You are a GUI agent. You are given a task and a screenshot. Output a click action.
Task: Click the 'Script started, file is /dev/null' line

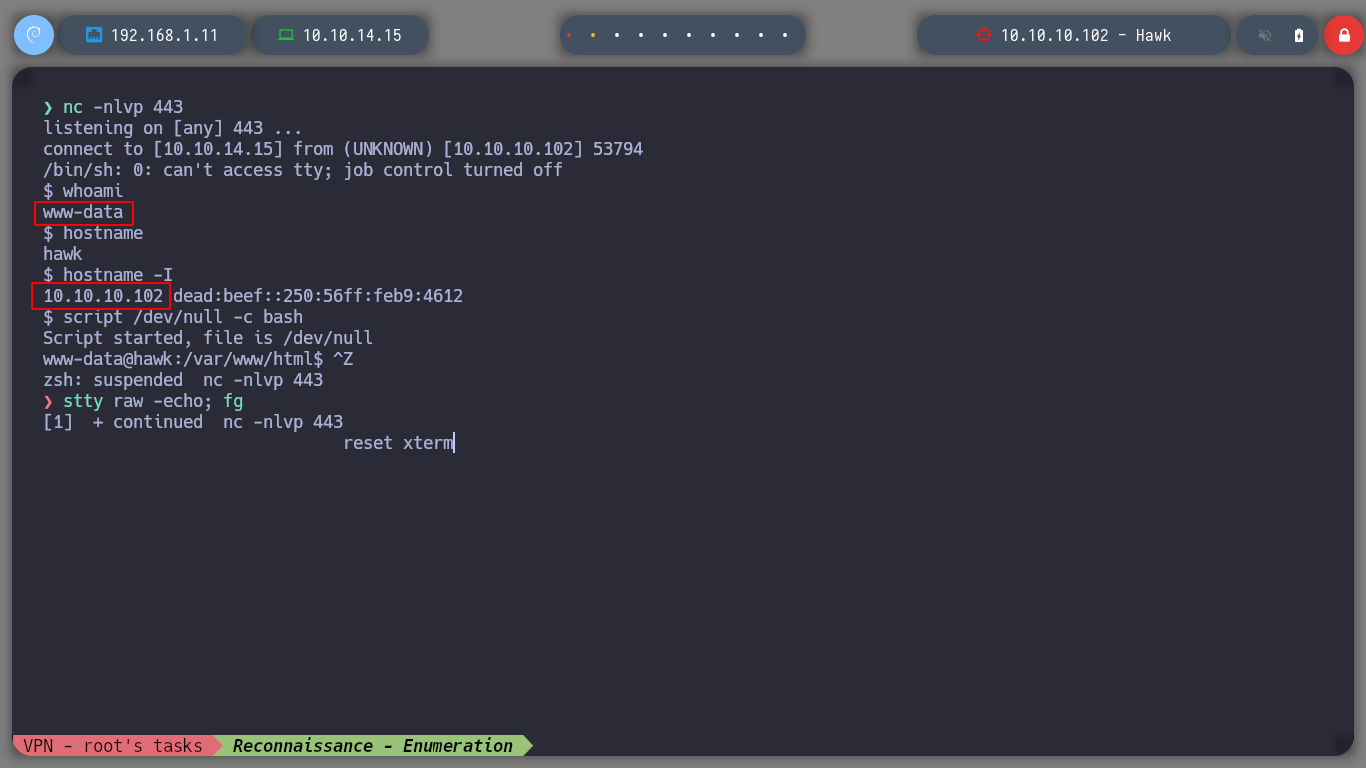pyautogui.click(x=208, y=338)
